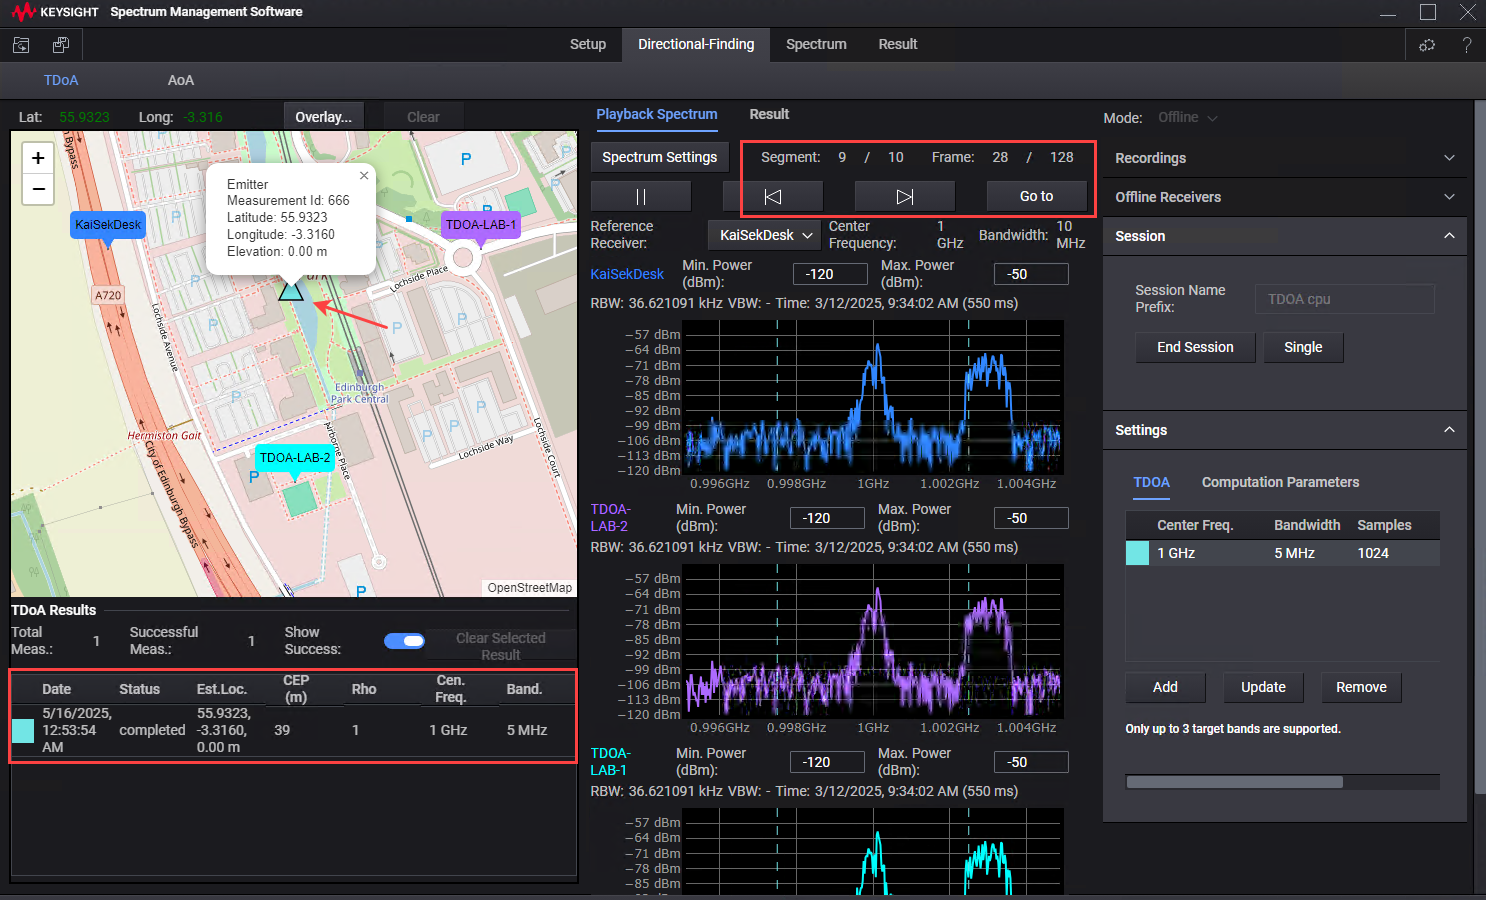Click TDOA-LAB-1 Min. Power field
The height and width of the screenshot is (900, 1486).
pos(827,763)
